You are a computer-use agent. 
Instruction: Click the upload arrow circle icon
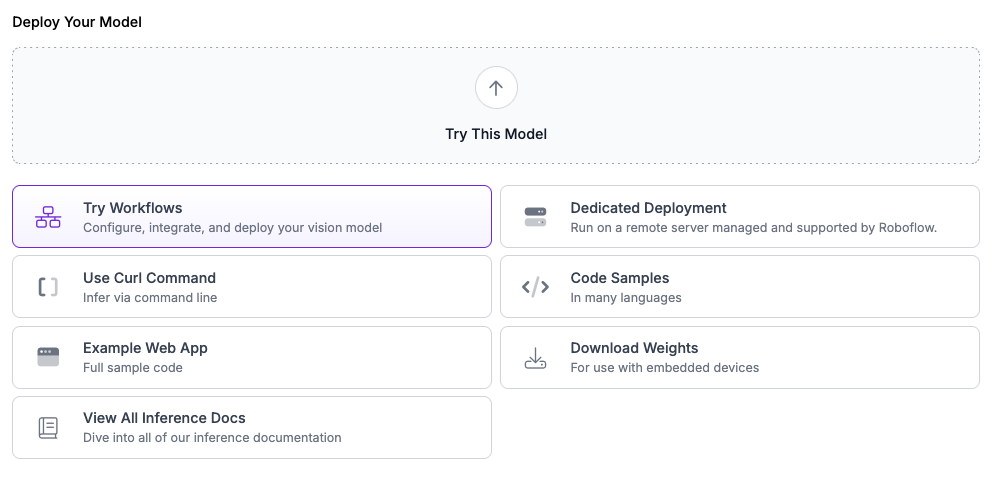pyautogui.click(x=496, y=88)
